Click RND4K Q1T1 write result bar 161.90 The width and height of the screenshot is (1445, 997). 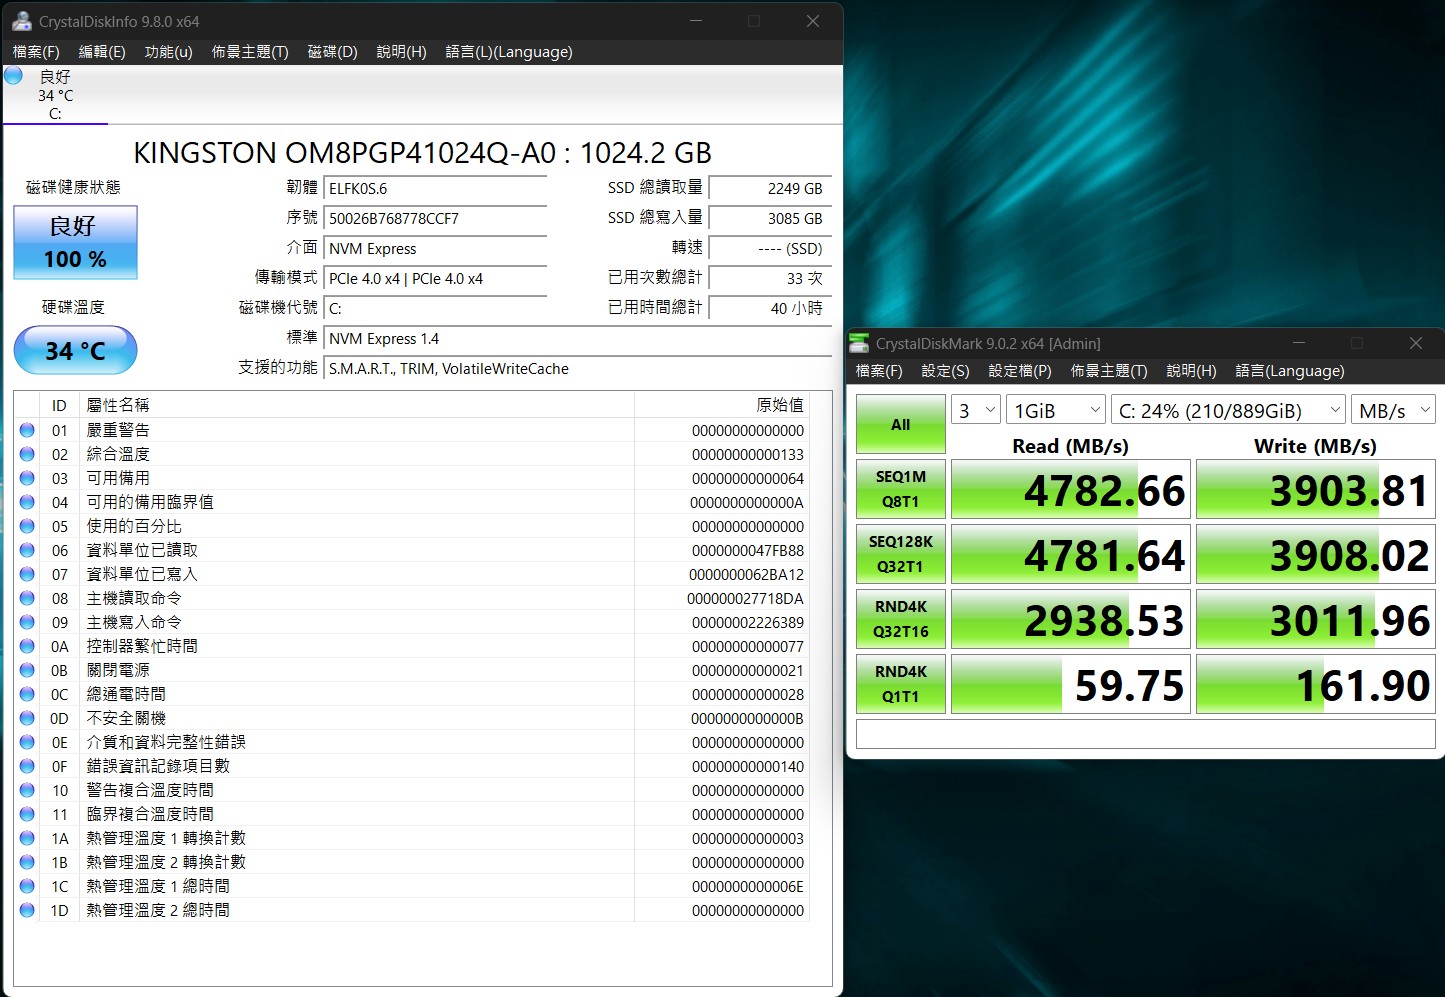click(1316, 684)
